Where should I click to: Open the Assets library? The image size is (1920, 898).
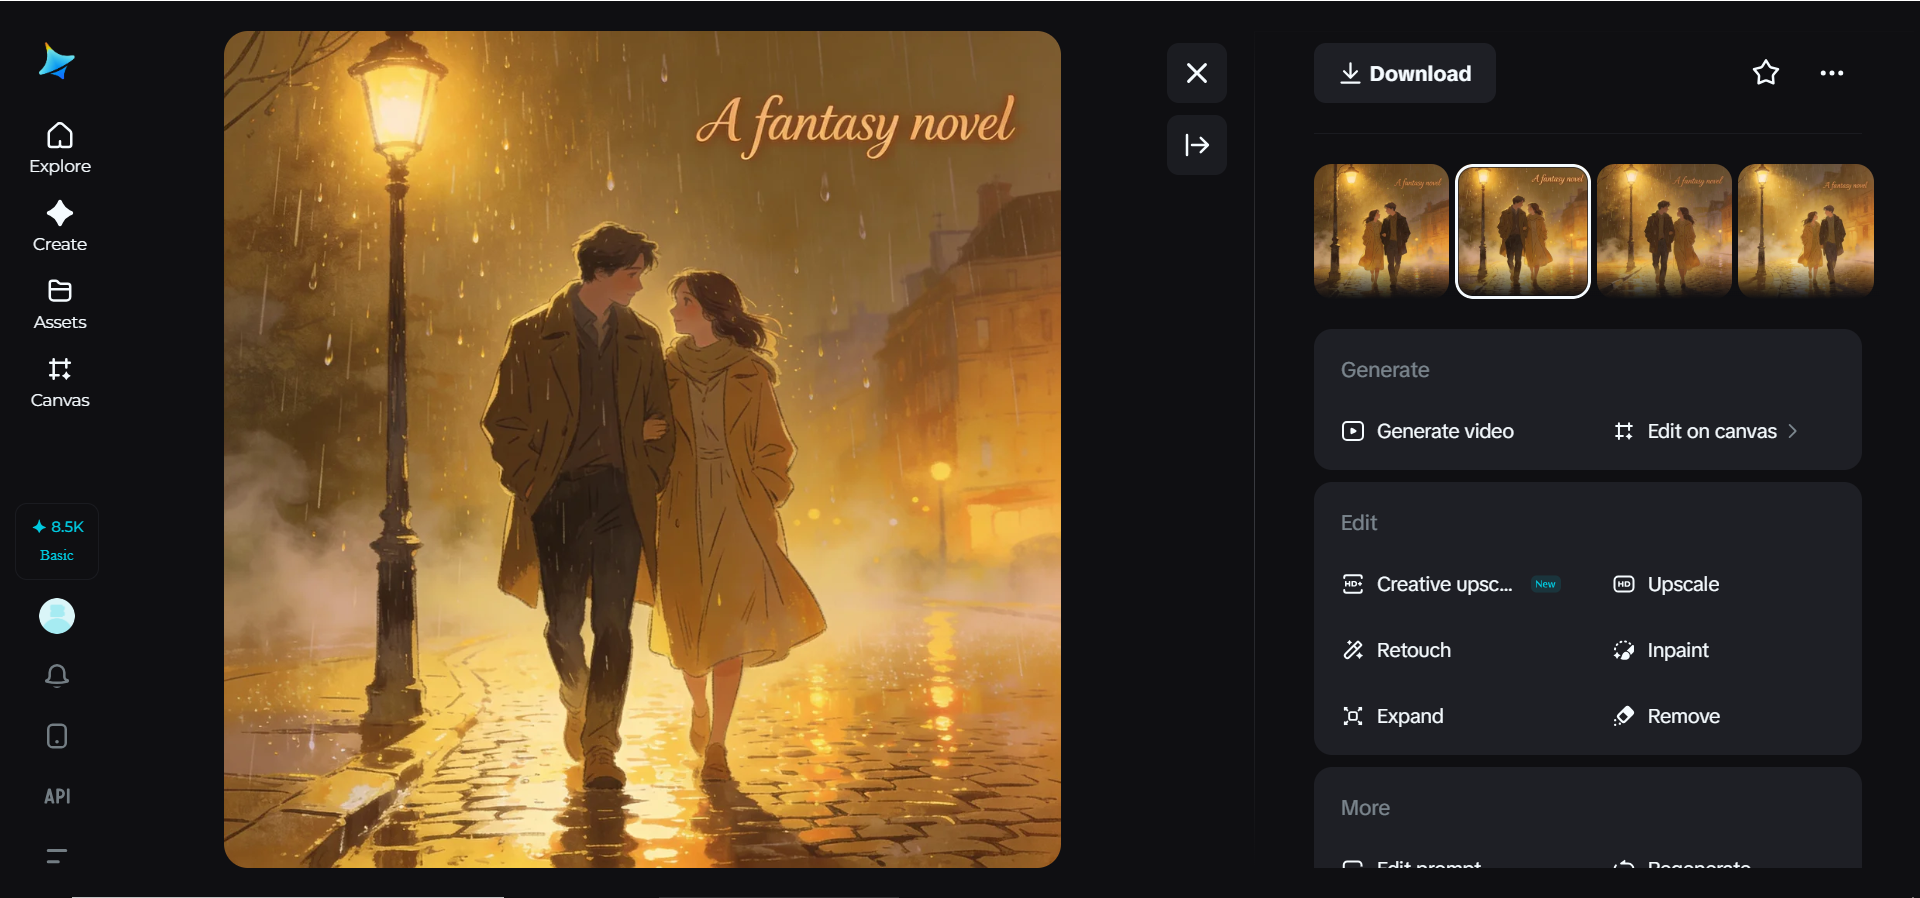pos(60,304)
